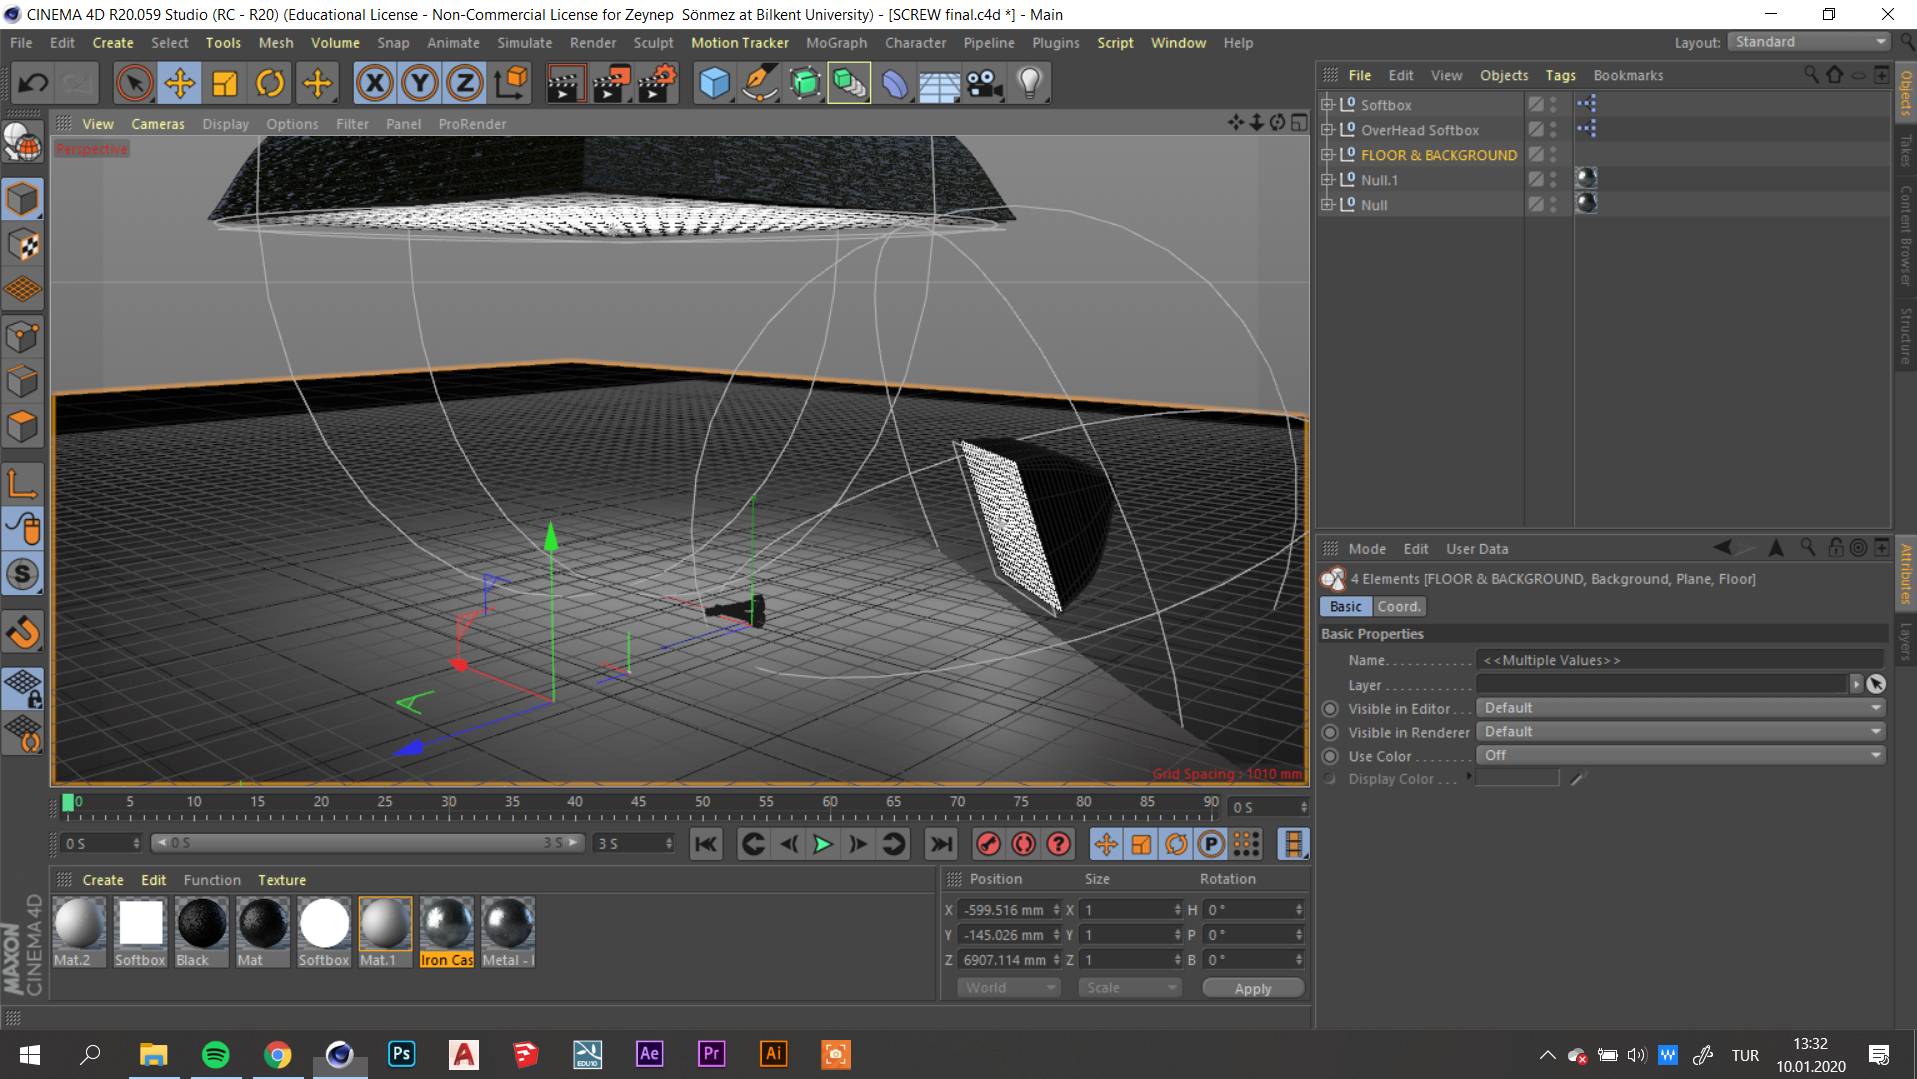The image size is (1917, 1079).
Task: Expand the OverHead Softbox object
Action: point(1327,129)
